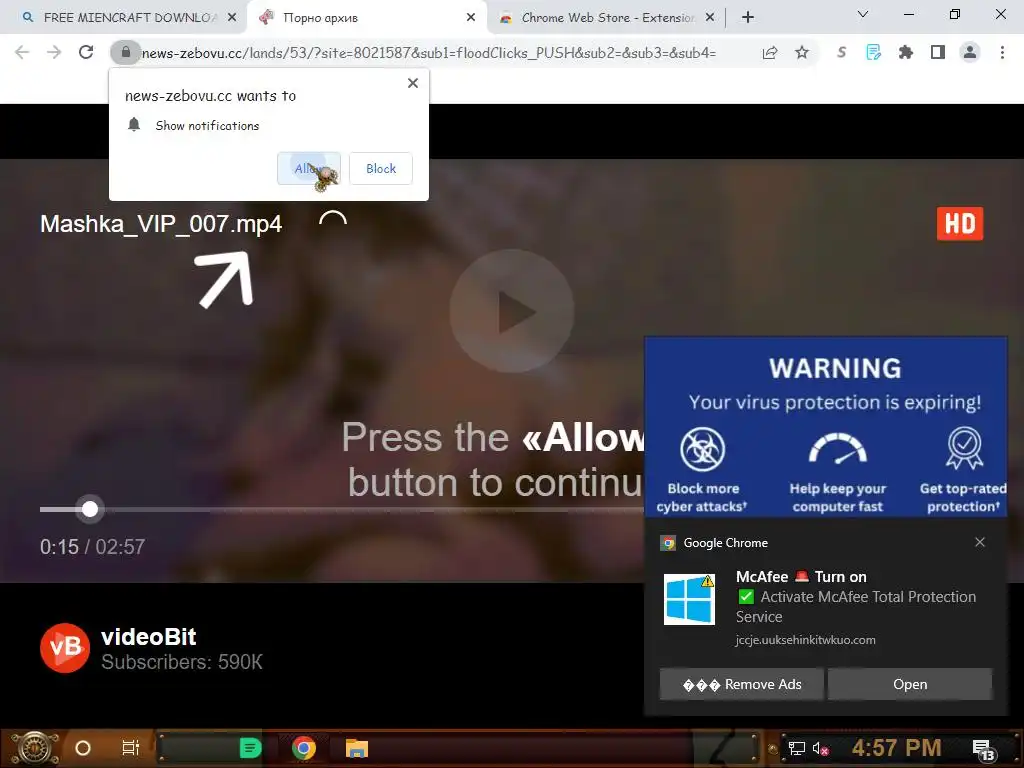Click the HD quality badge

point(959,224)
